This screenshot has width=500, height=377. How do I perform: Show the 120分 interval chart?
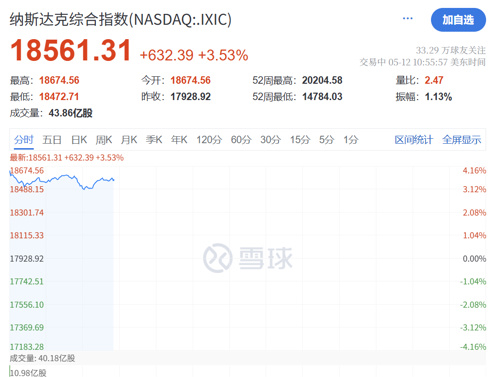[209, 140]
